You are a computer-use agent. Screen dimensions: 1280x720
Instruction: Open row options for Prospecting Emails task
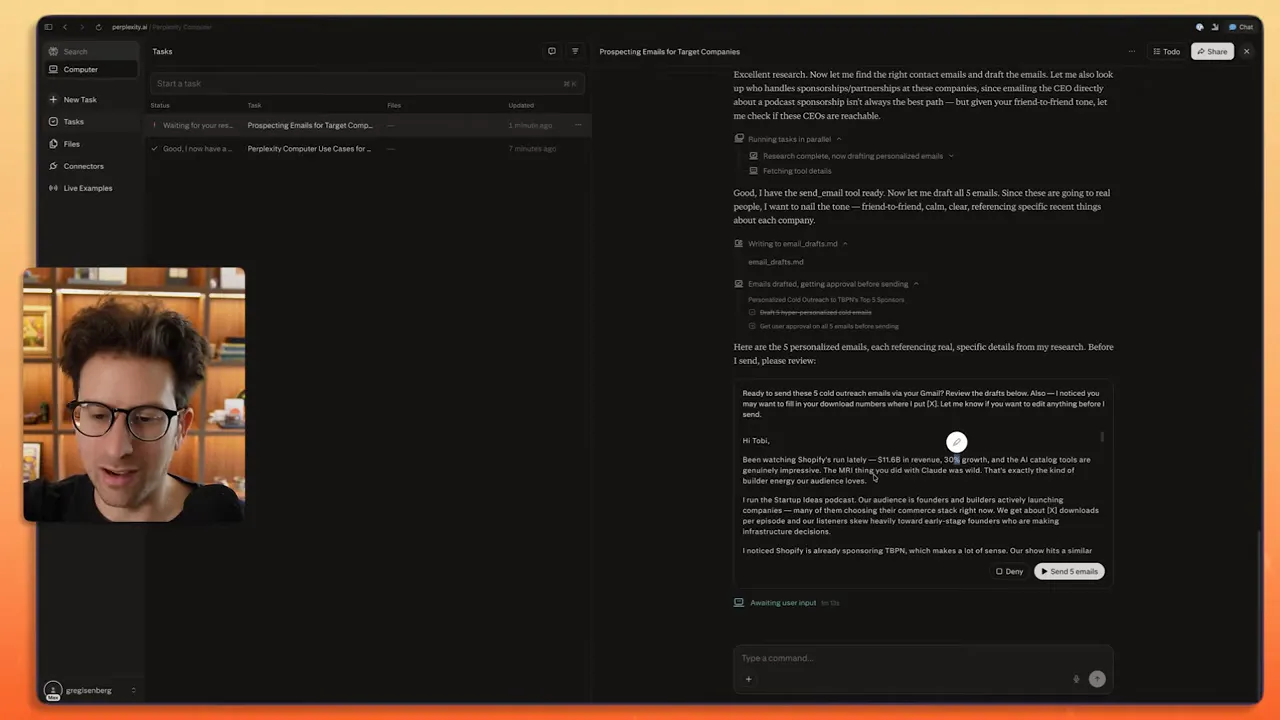(578, 125)
